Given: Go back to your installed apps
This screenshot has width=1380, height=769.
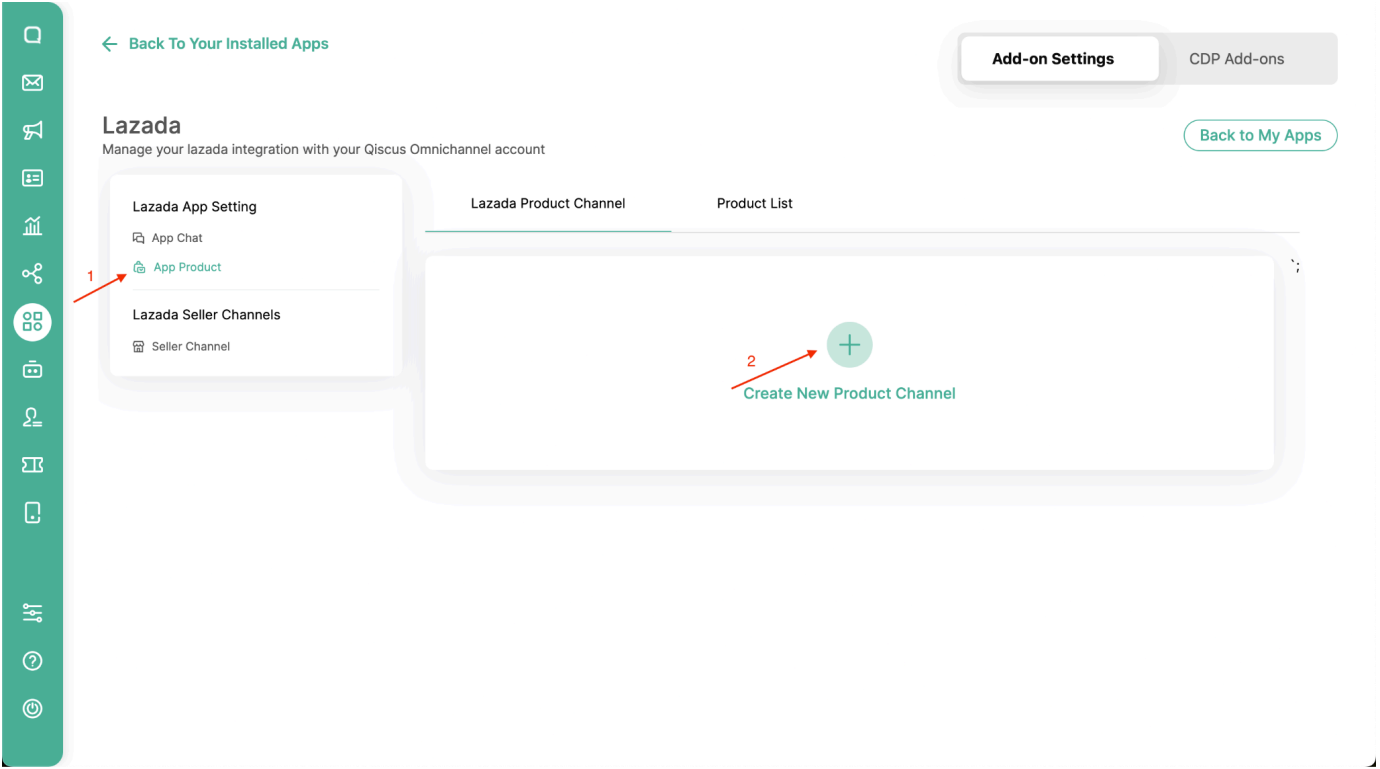Looking at the screenshot, I should click(215, 44).
